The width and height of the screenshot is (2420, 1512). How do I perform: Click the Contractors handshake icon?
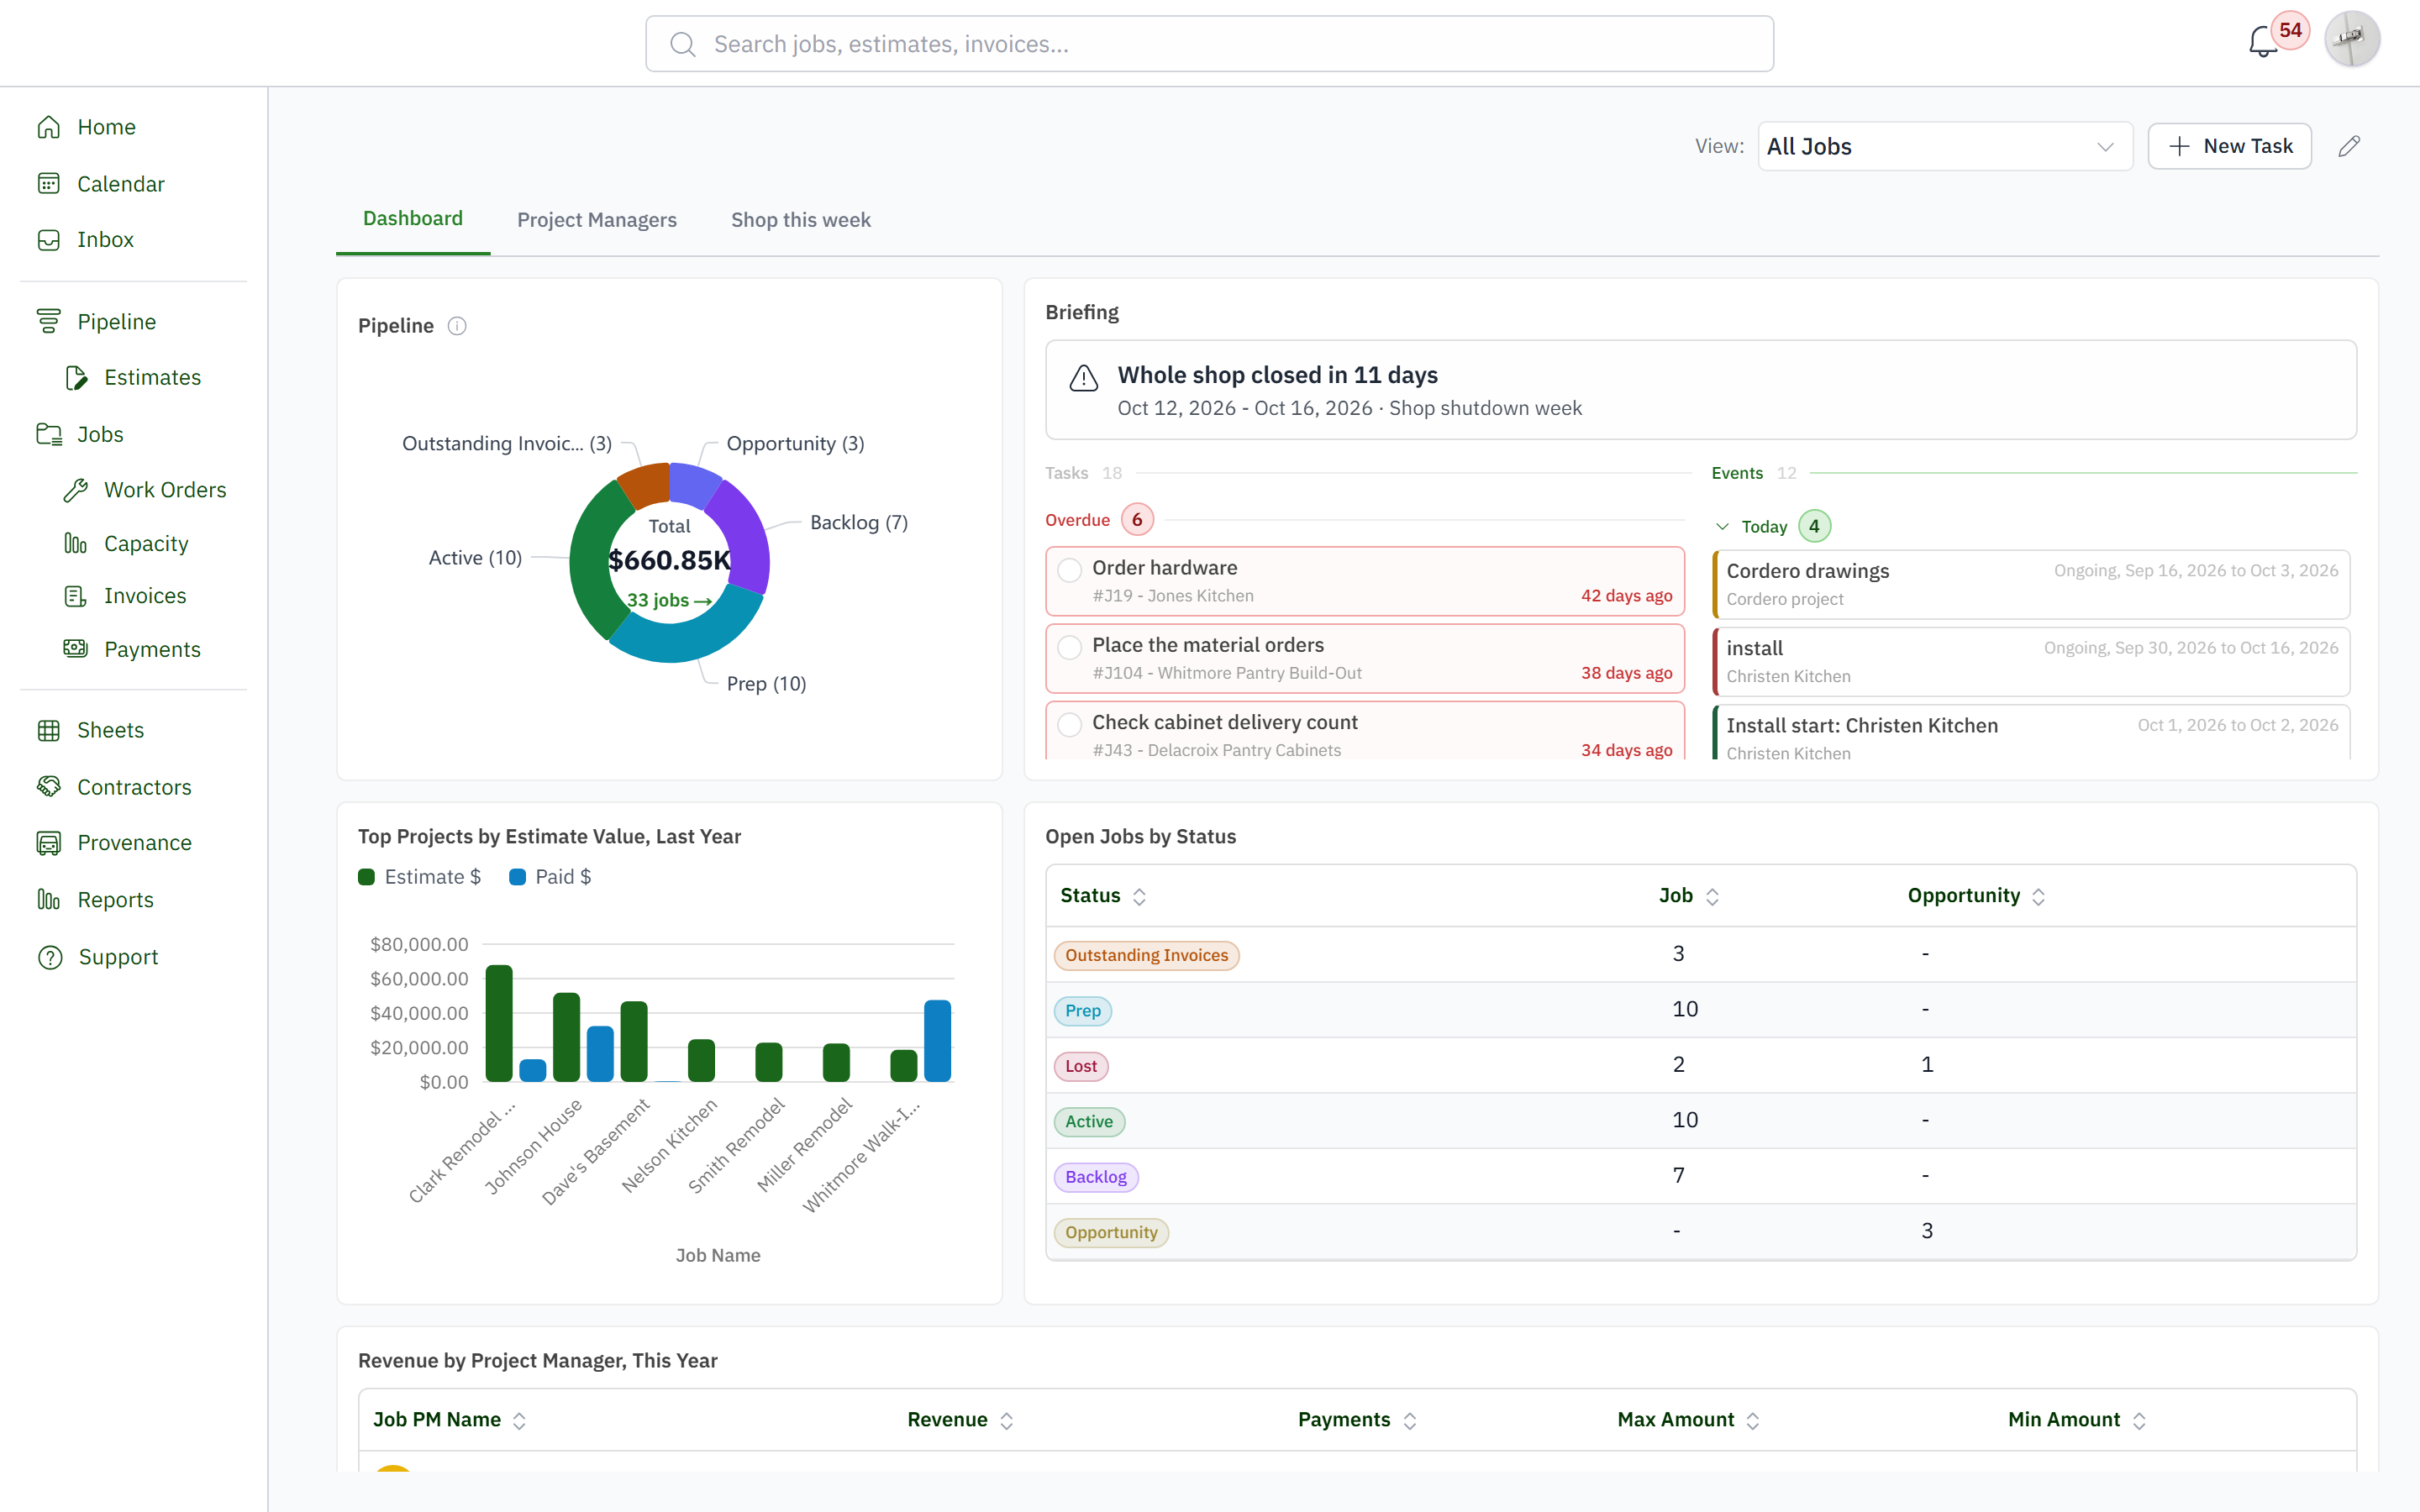(49, 787)
